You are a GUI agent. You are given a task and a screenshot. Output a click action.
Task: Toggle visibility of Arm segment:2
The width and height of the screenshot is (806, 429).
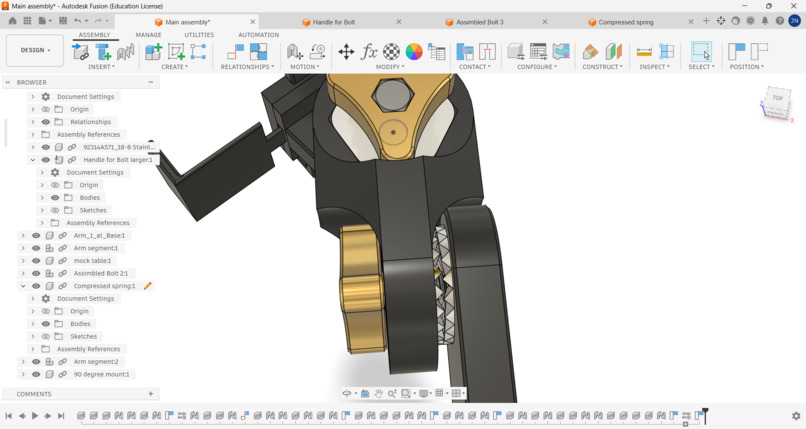coord(36,362)
